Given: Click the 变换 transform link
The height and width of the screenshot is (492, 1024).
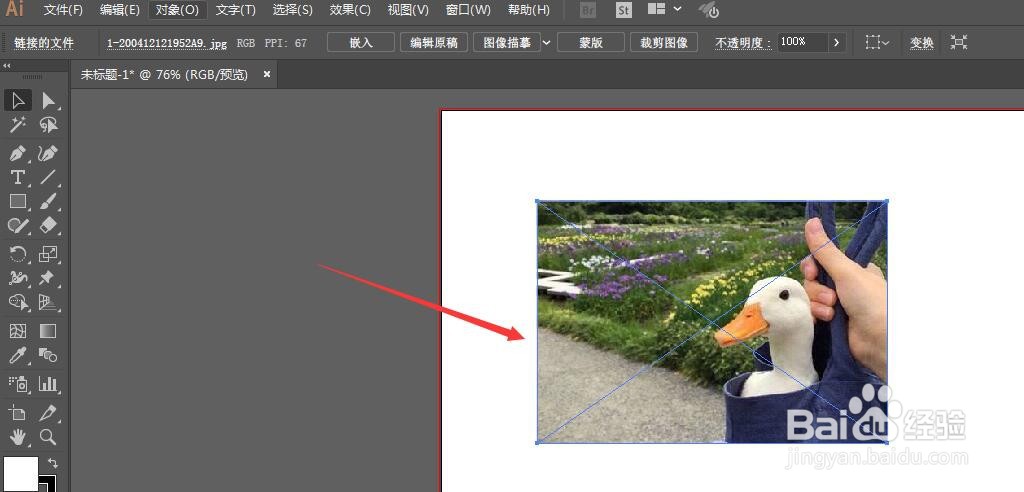Looking at the screenshot, I should (921, 43).
